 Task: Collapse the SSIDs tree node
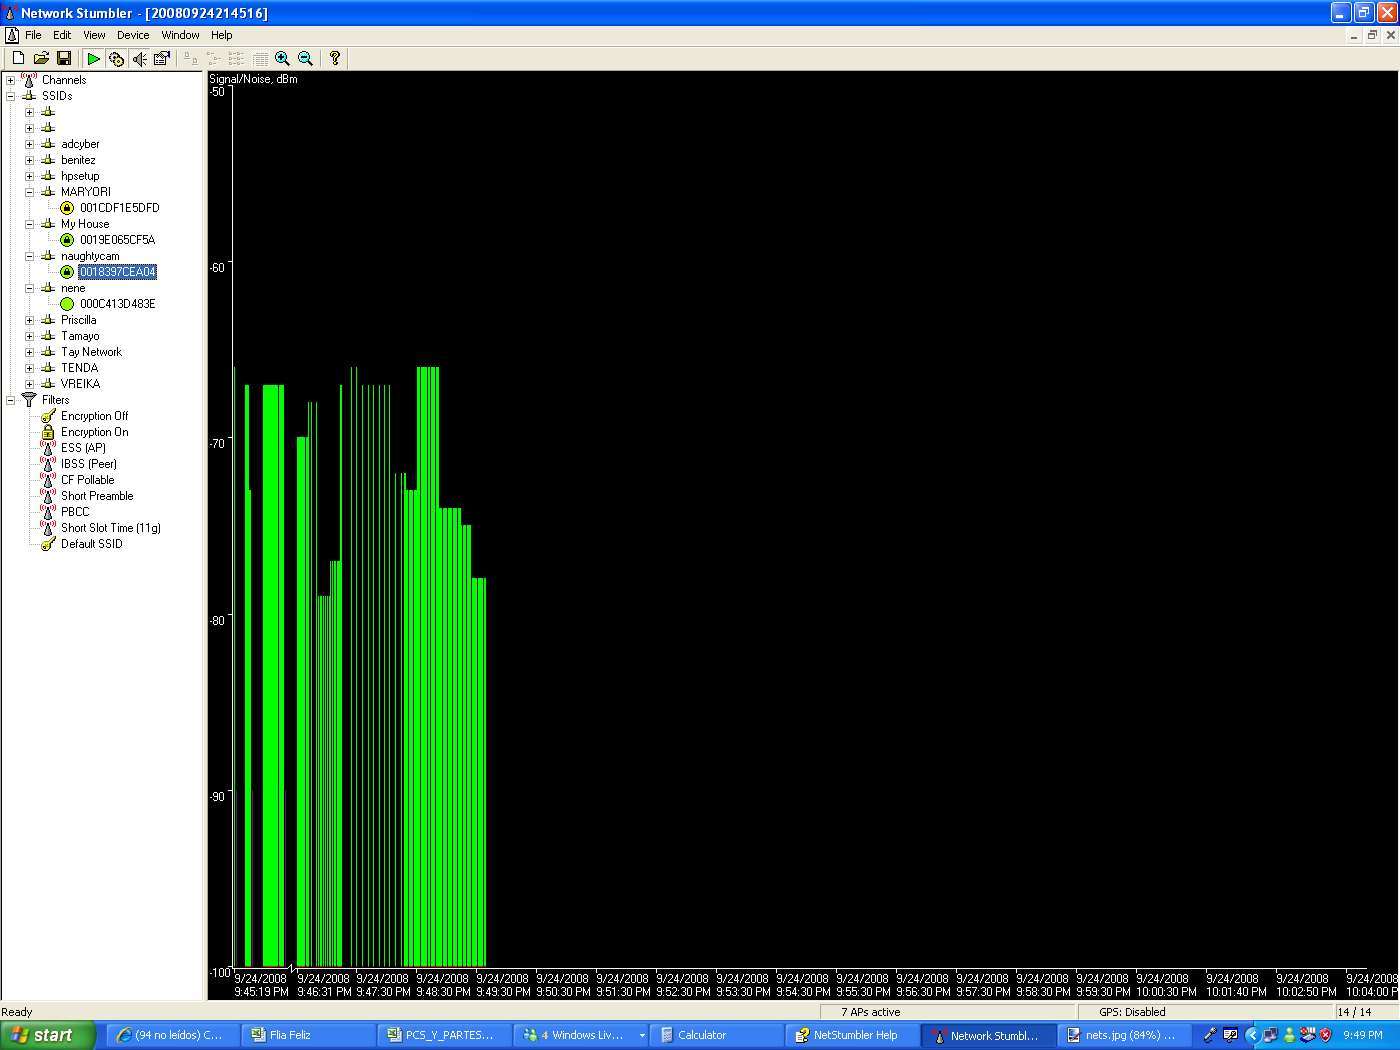click(10, 96)
